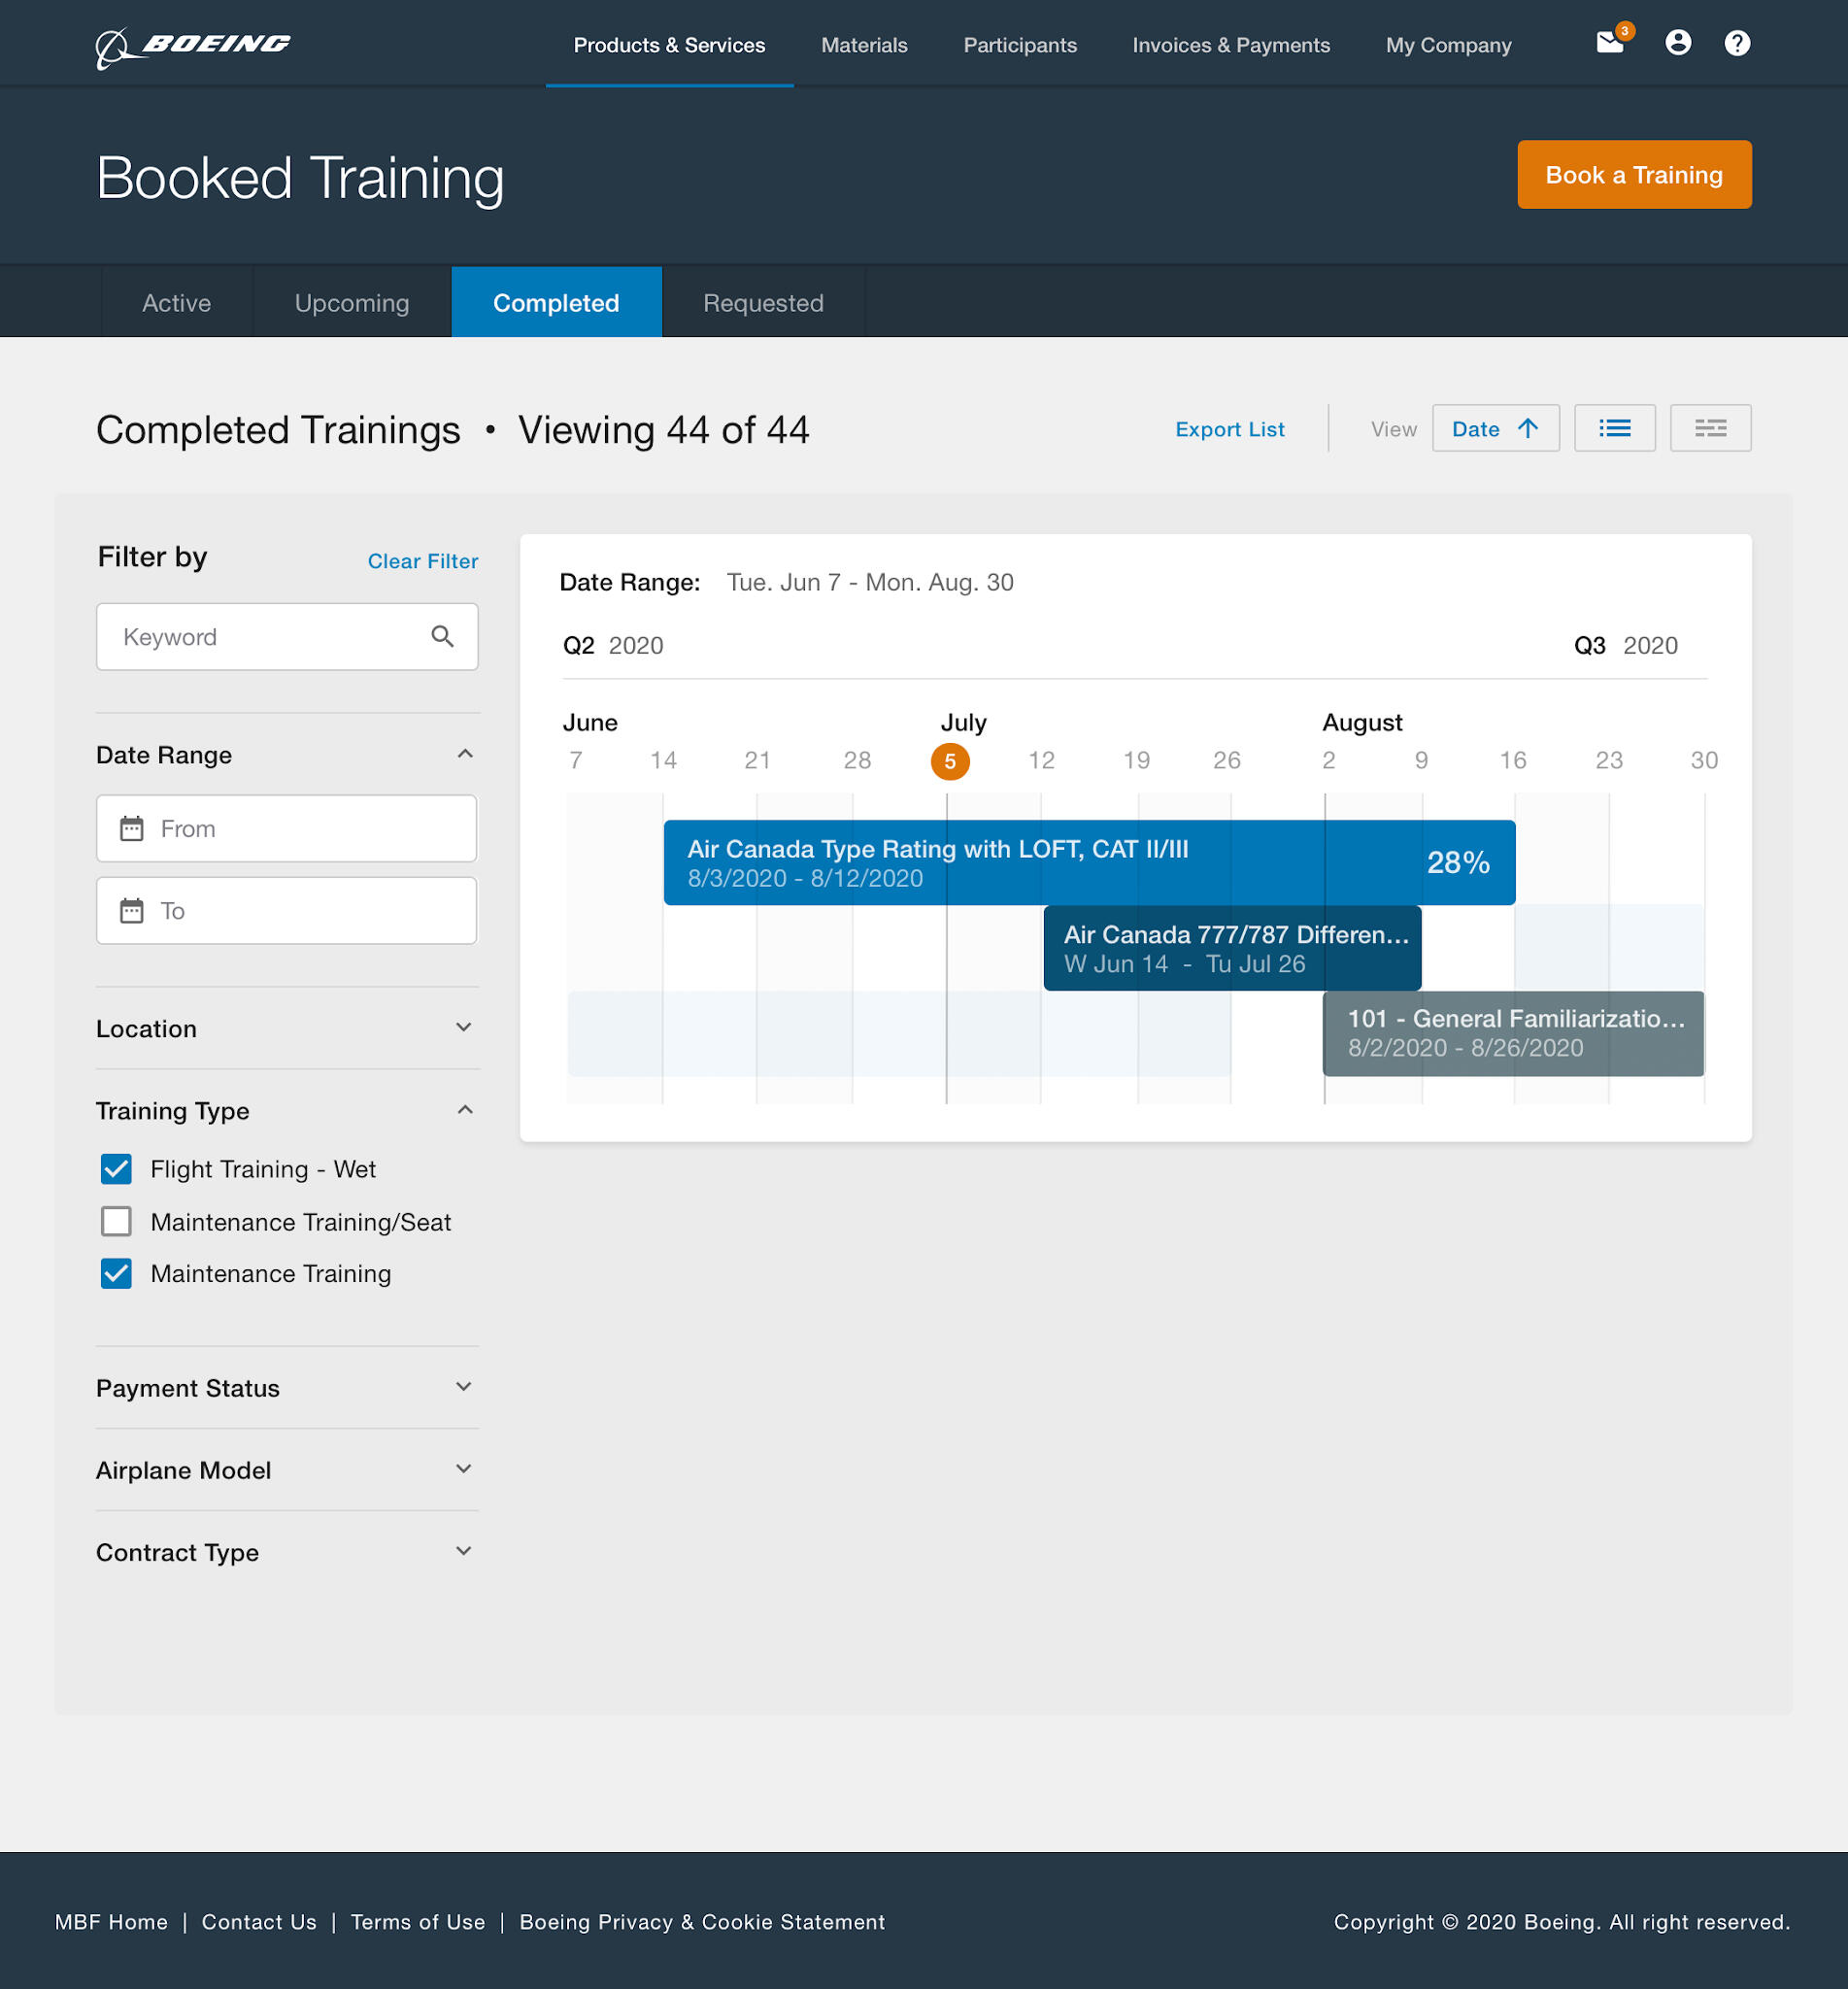Viewport: 1848px width, 1989px height.
Task: Click the Q2 2020 quarter label
Action: 613,645
